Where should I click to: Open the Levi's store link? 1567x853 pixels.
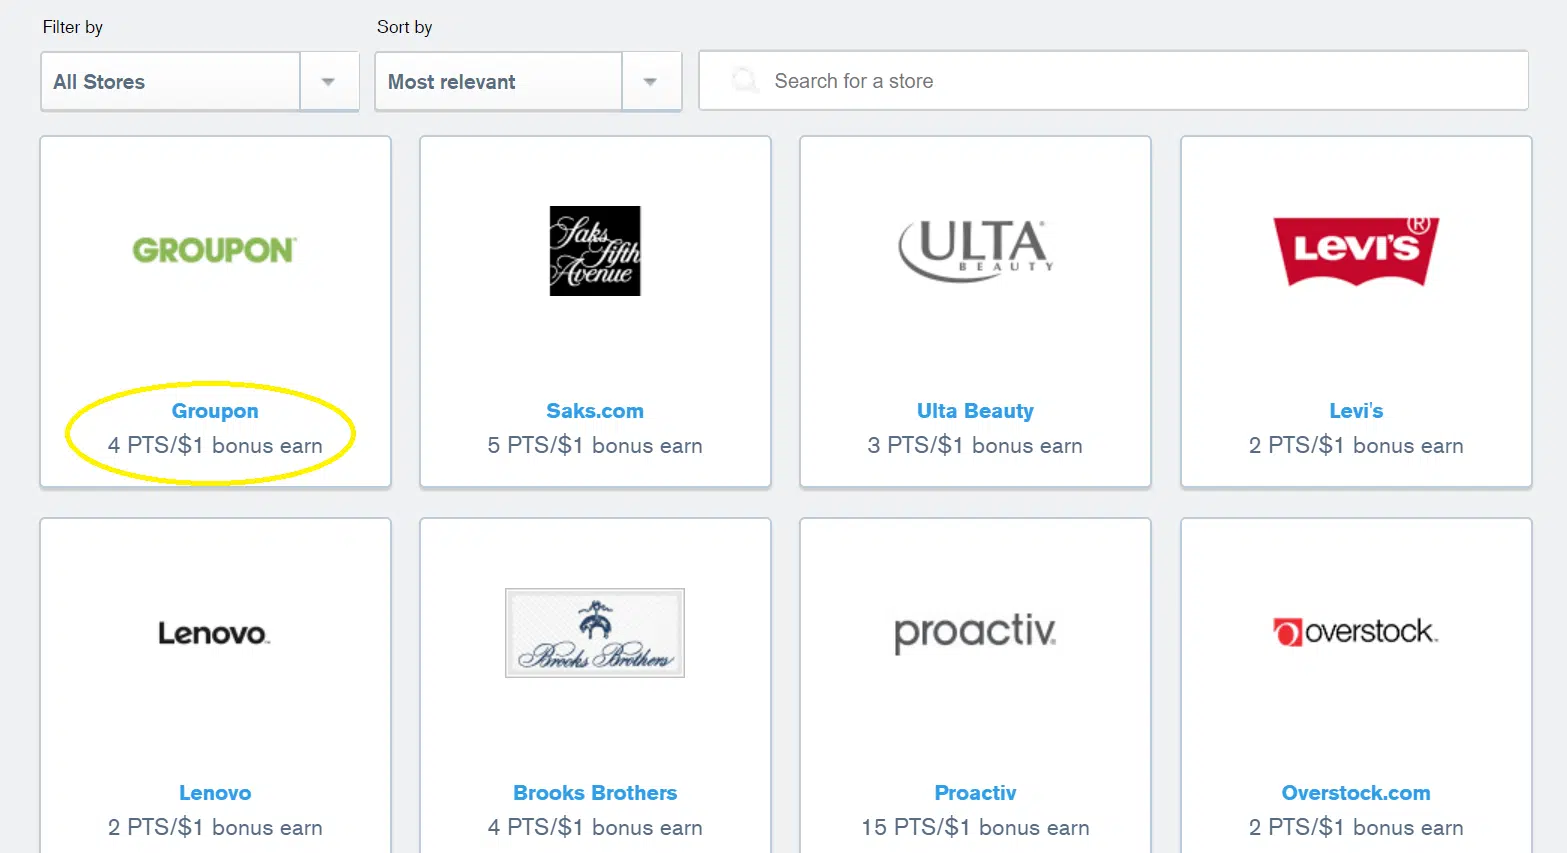(x=1356, y=411)
